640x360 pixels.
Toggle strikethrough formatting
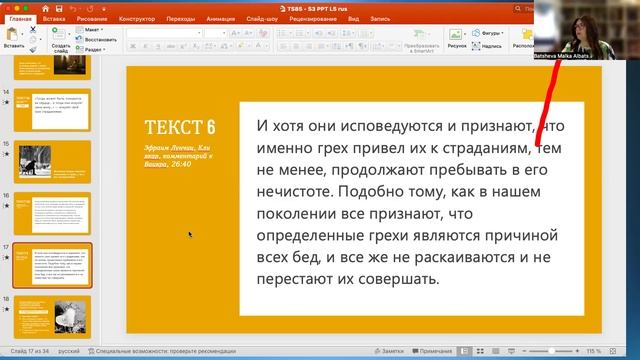(x=171, y=47)
